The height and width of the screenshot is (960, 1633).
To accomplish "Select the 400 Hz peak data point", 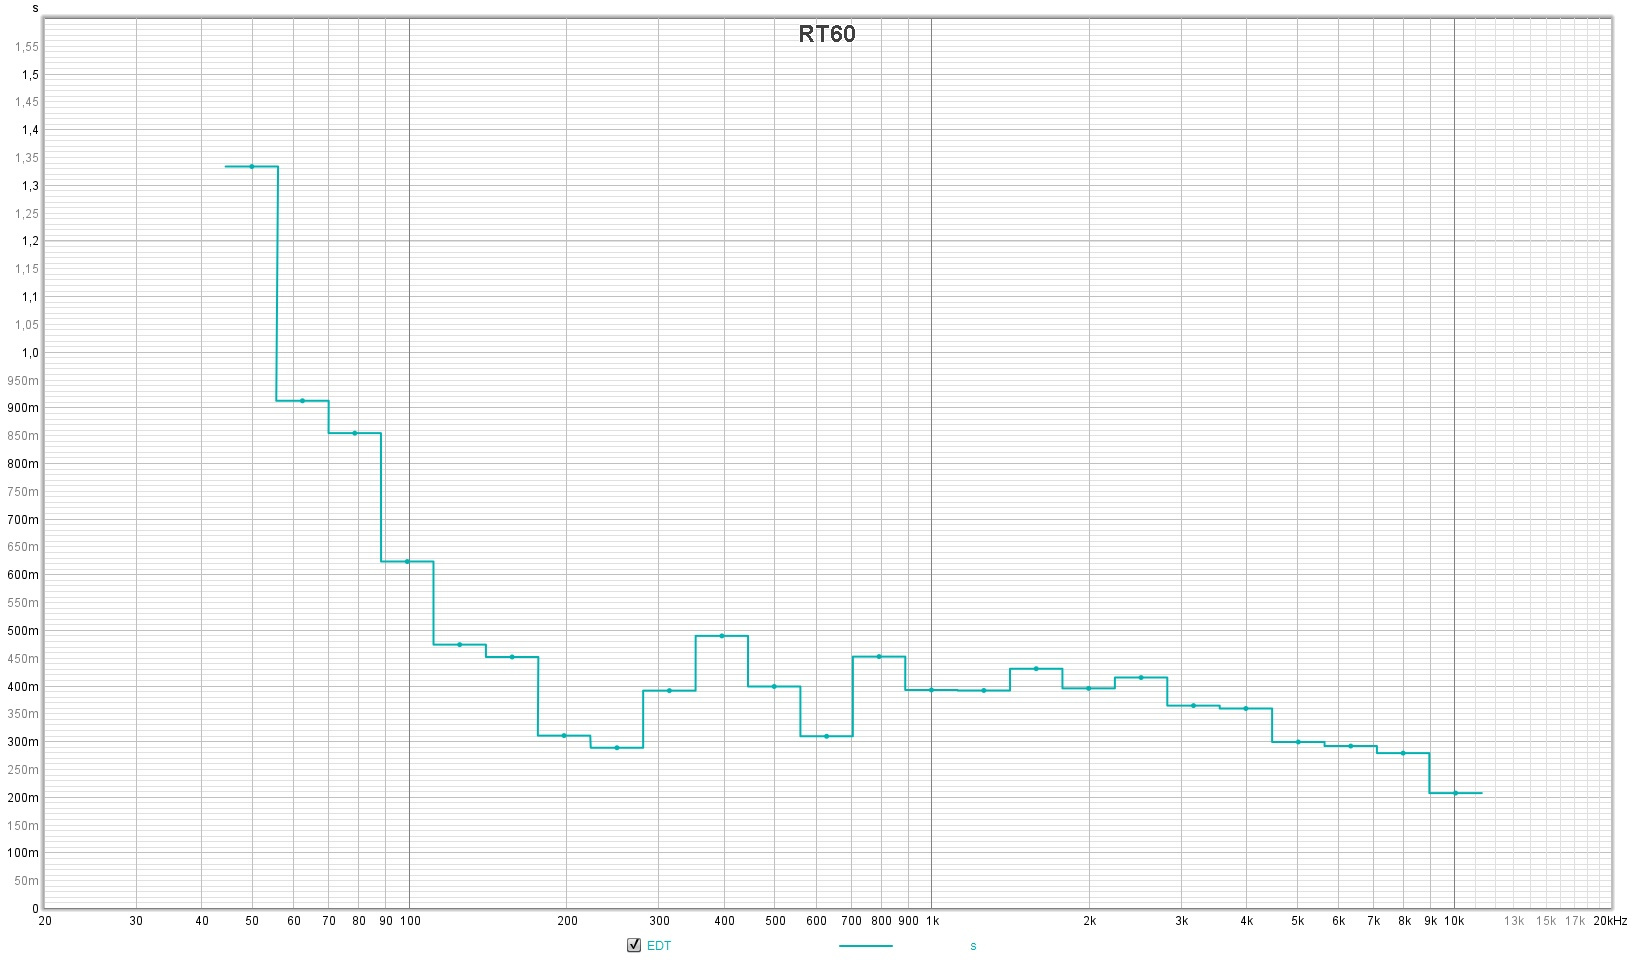I will click(x=722, y=636).
